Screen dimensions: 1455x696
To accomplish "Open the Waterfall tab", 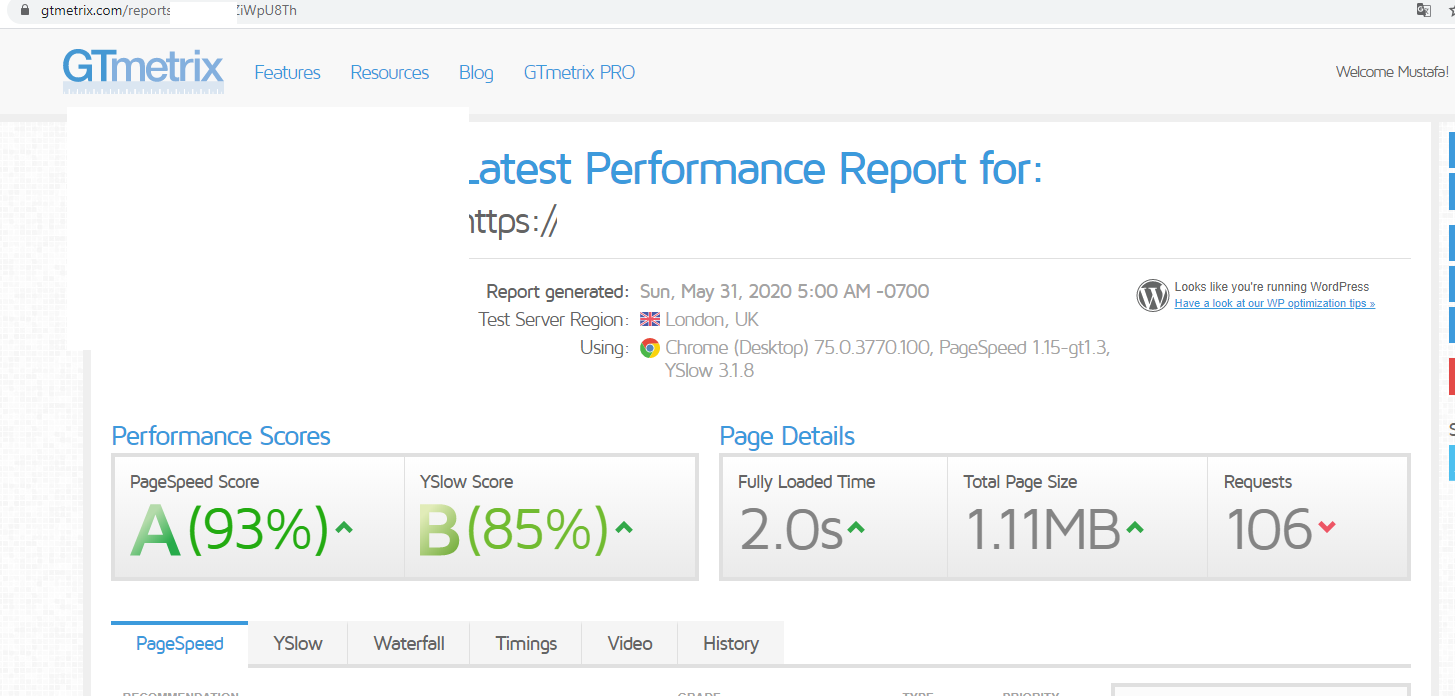I will [x=409, y=643].
